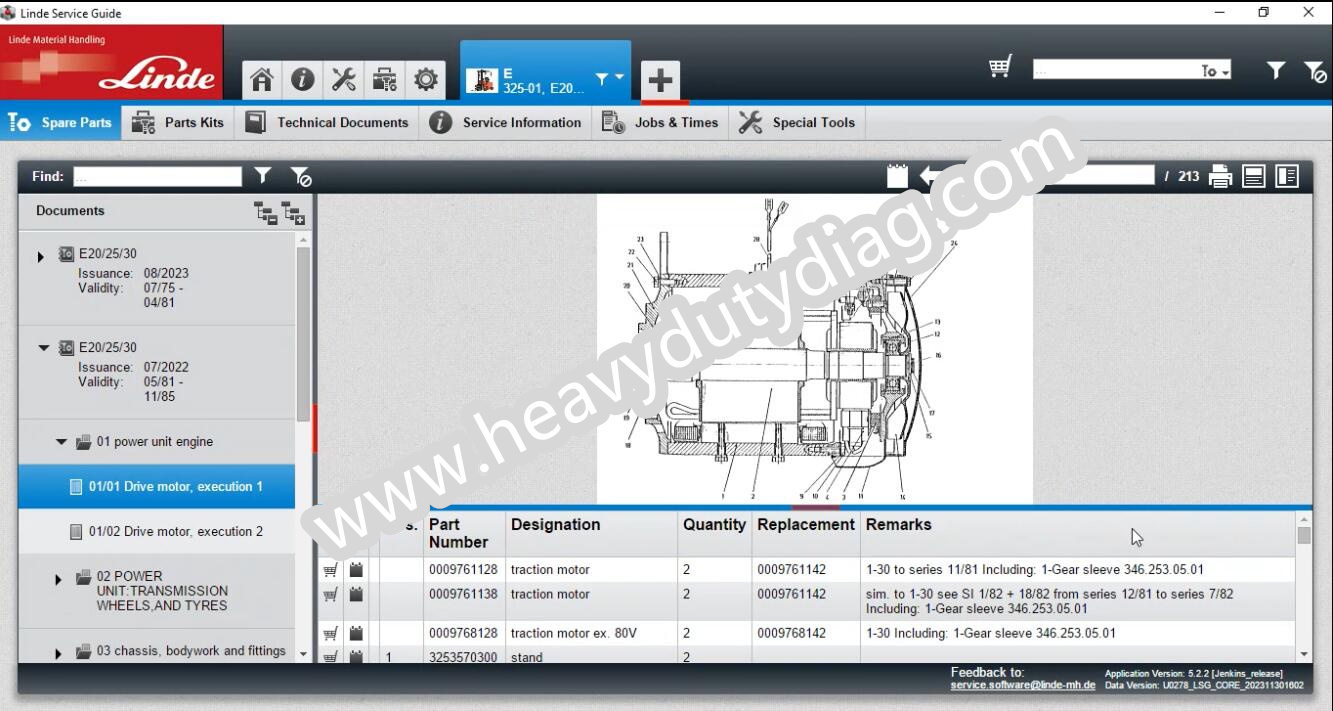Sort by Quantity column header
1333x711 pixels.
[x=714, y=533]
